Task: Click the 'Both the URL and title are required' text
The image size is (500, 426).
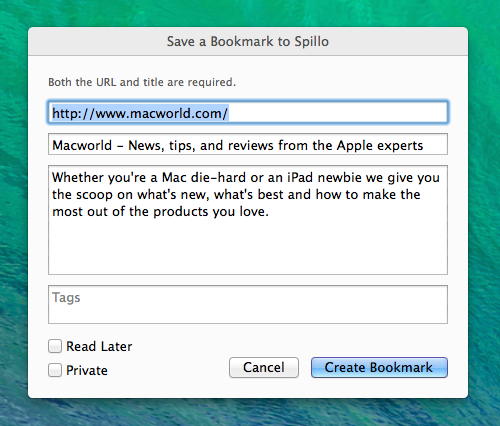Action: [x=142, y=82]
